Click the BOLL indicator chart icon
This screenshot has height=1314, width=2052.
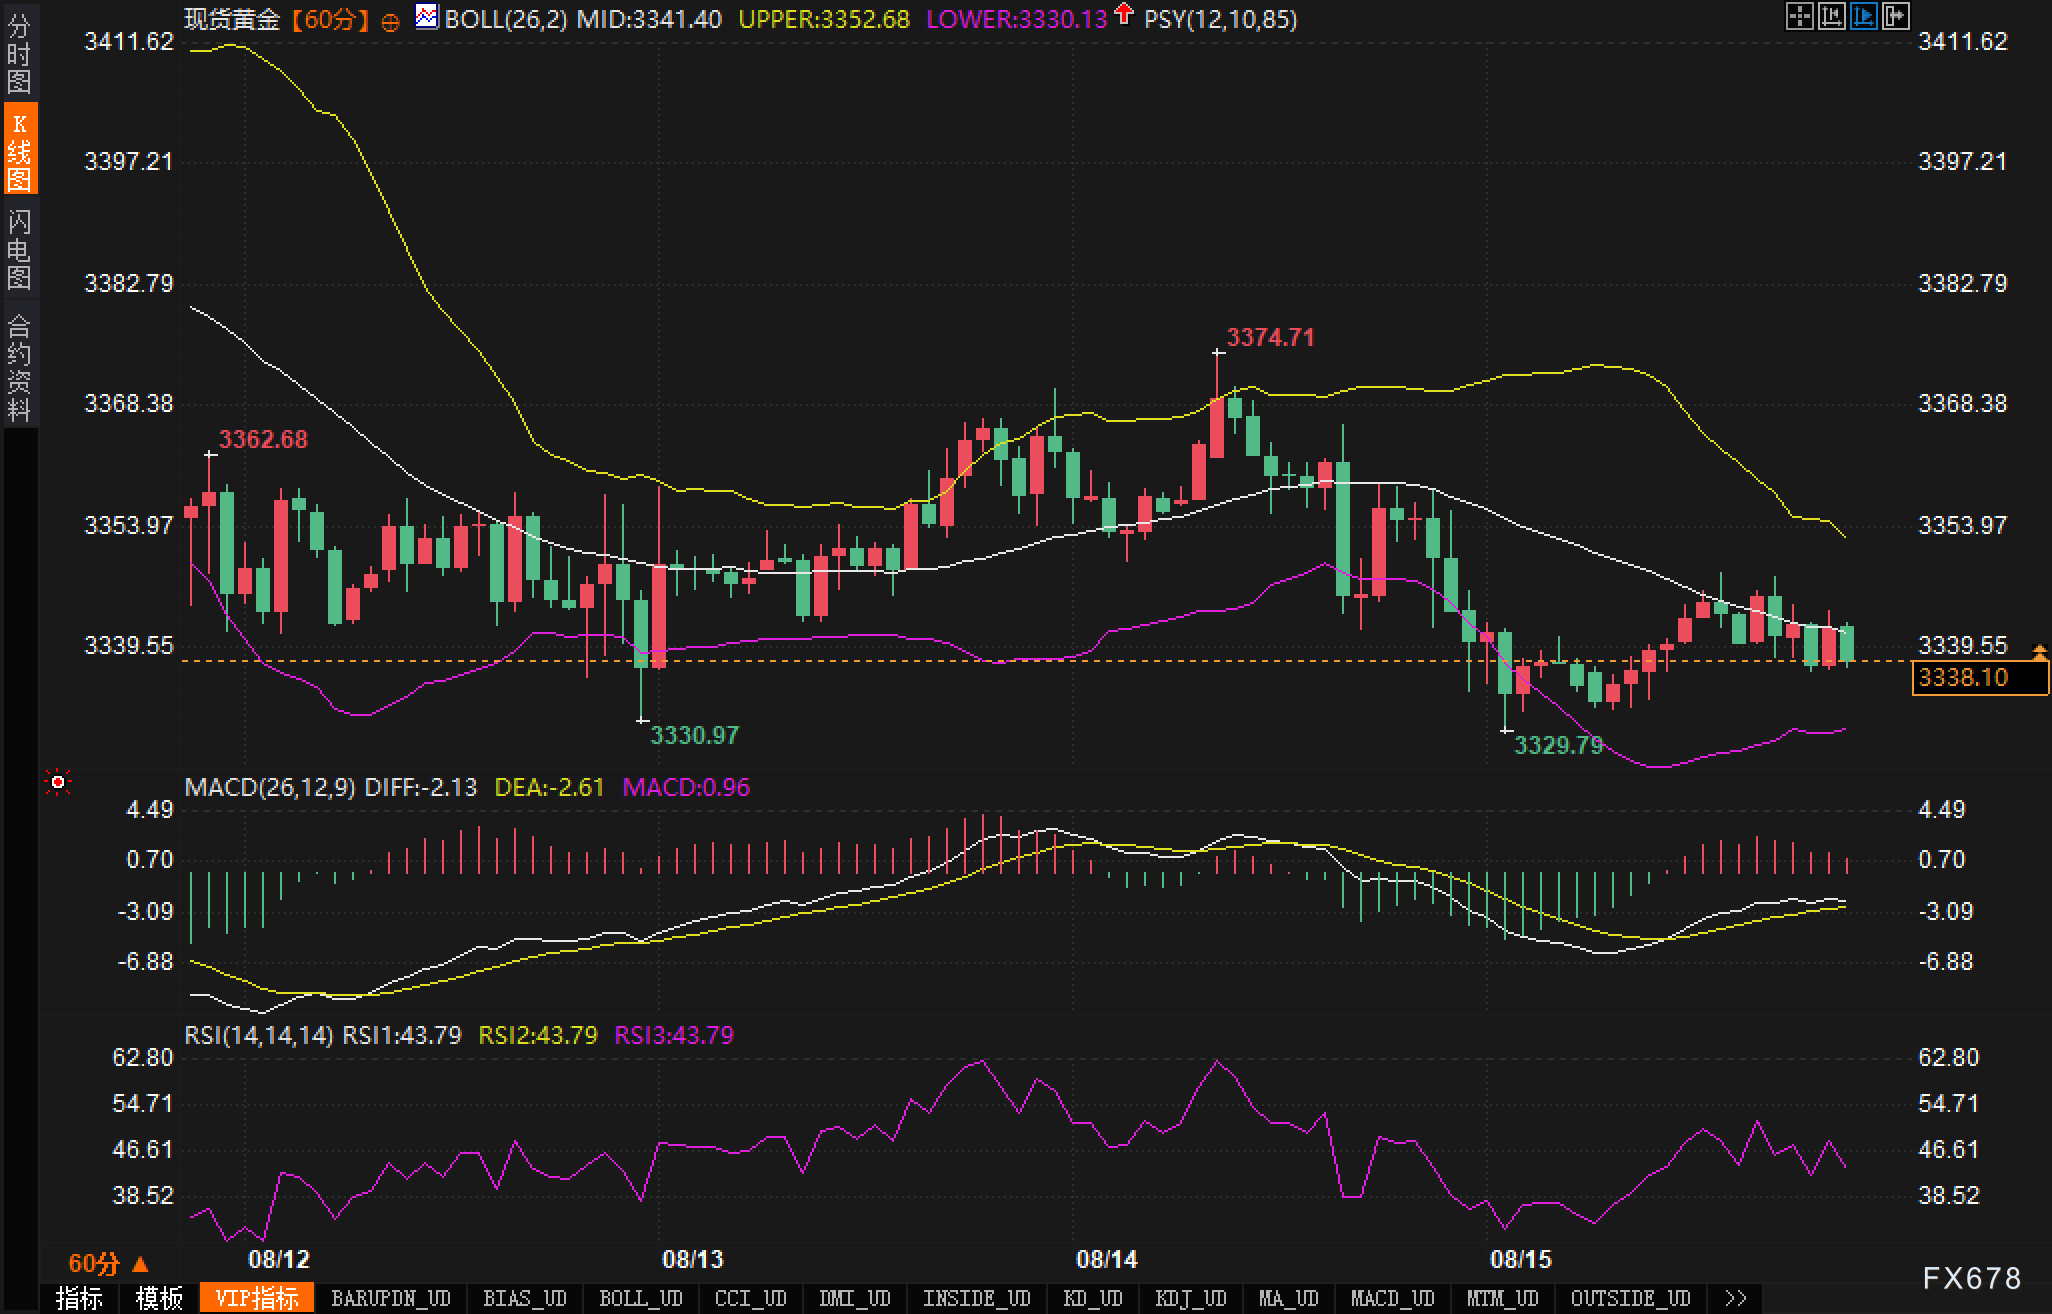pyautogui.click(x=427, y=17)
